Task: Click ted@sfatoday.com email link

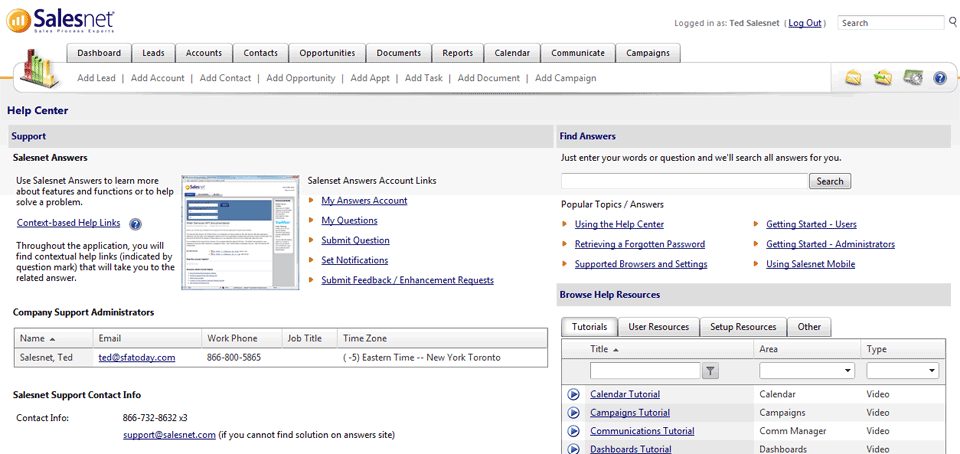Action: pyautogui.click(x=137, y=357)
